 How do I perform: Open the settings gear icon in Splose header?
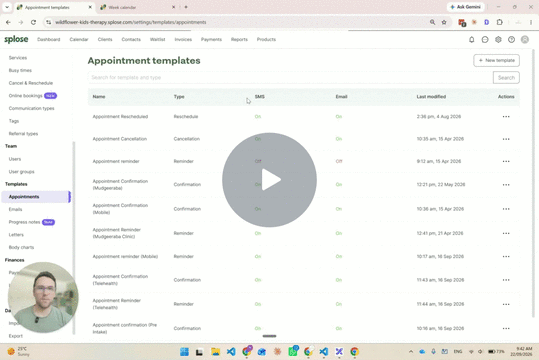(x=498, y=40)
